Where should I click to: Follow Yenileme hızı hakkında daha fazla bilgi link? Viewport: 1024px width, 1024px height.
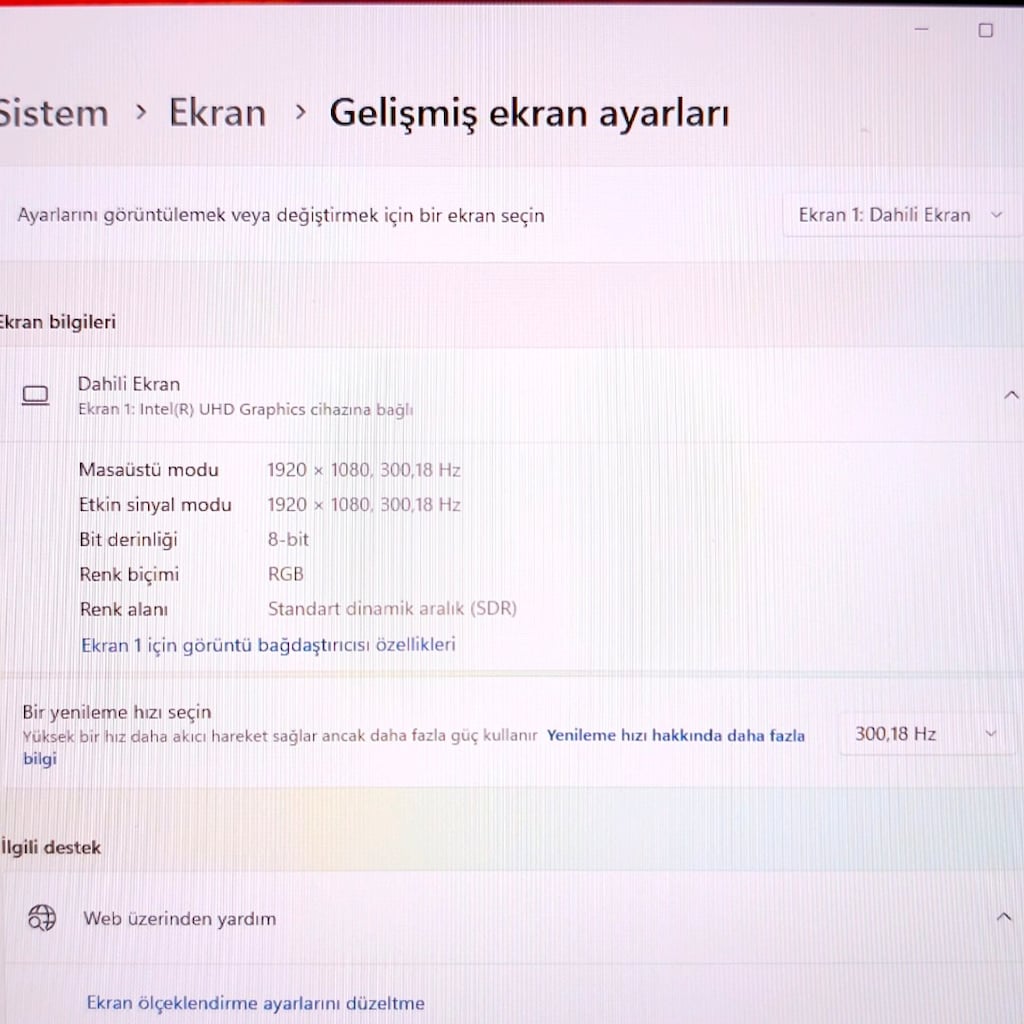click(x=413, y=746)
